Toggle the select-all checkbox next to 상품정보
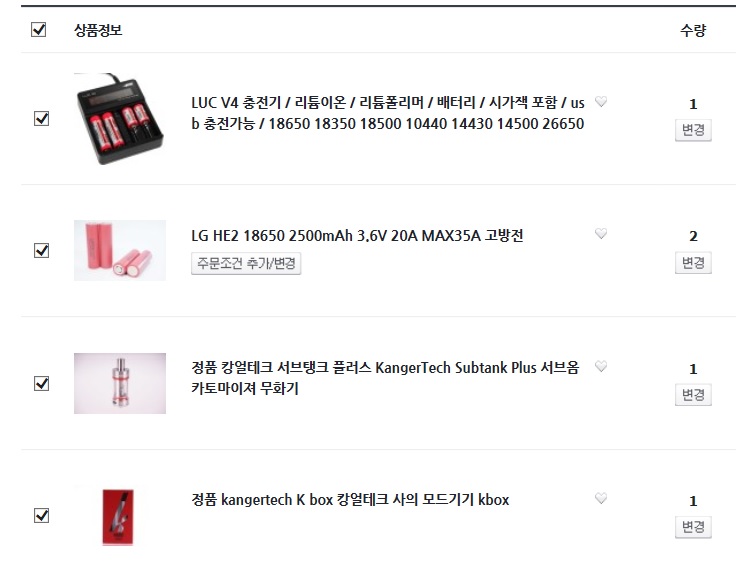The height and width of the screenshot is (570, 736). tap(38, 30)
